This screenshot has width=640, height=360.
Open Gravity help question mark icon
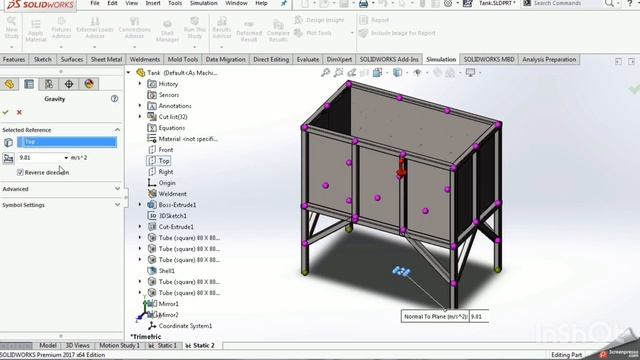(114, 98)
